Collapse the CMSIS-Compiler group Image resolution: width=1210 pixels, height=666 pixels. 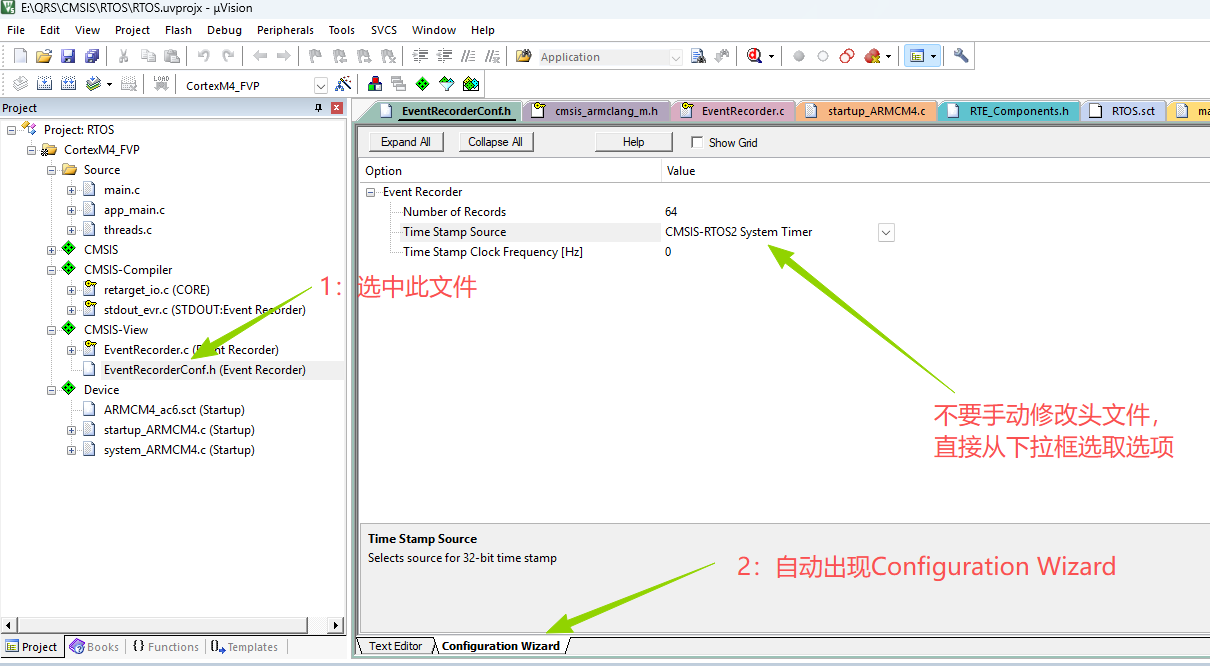point(52,270)
